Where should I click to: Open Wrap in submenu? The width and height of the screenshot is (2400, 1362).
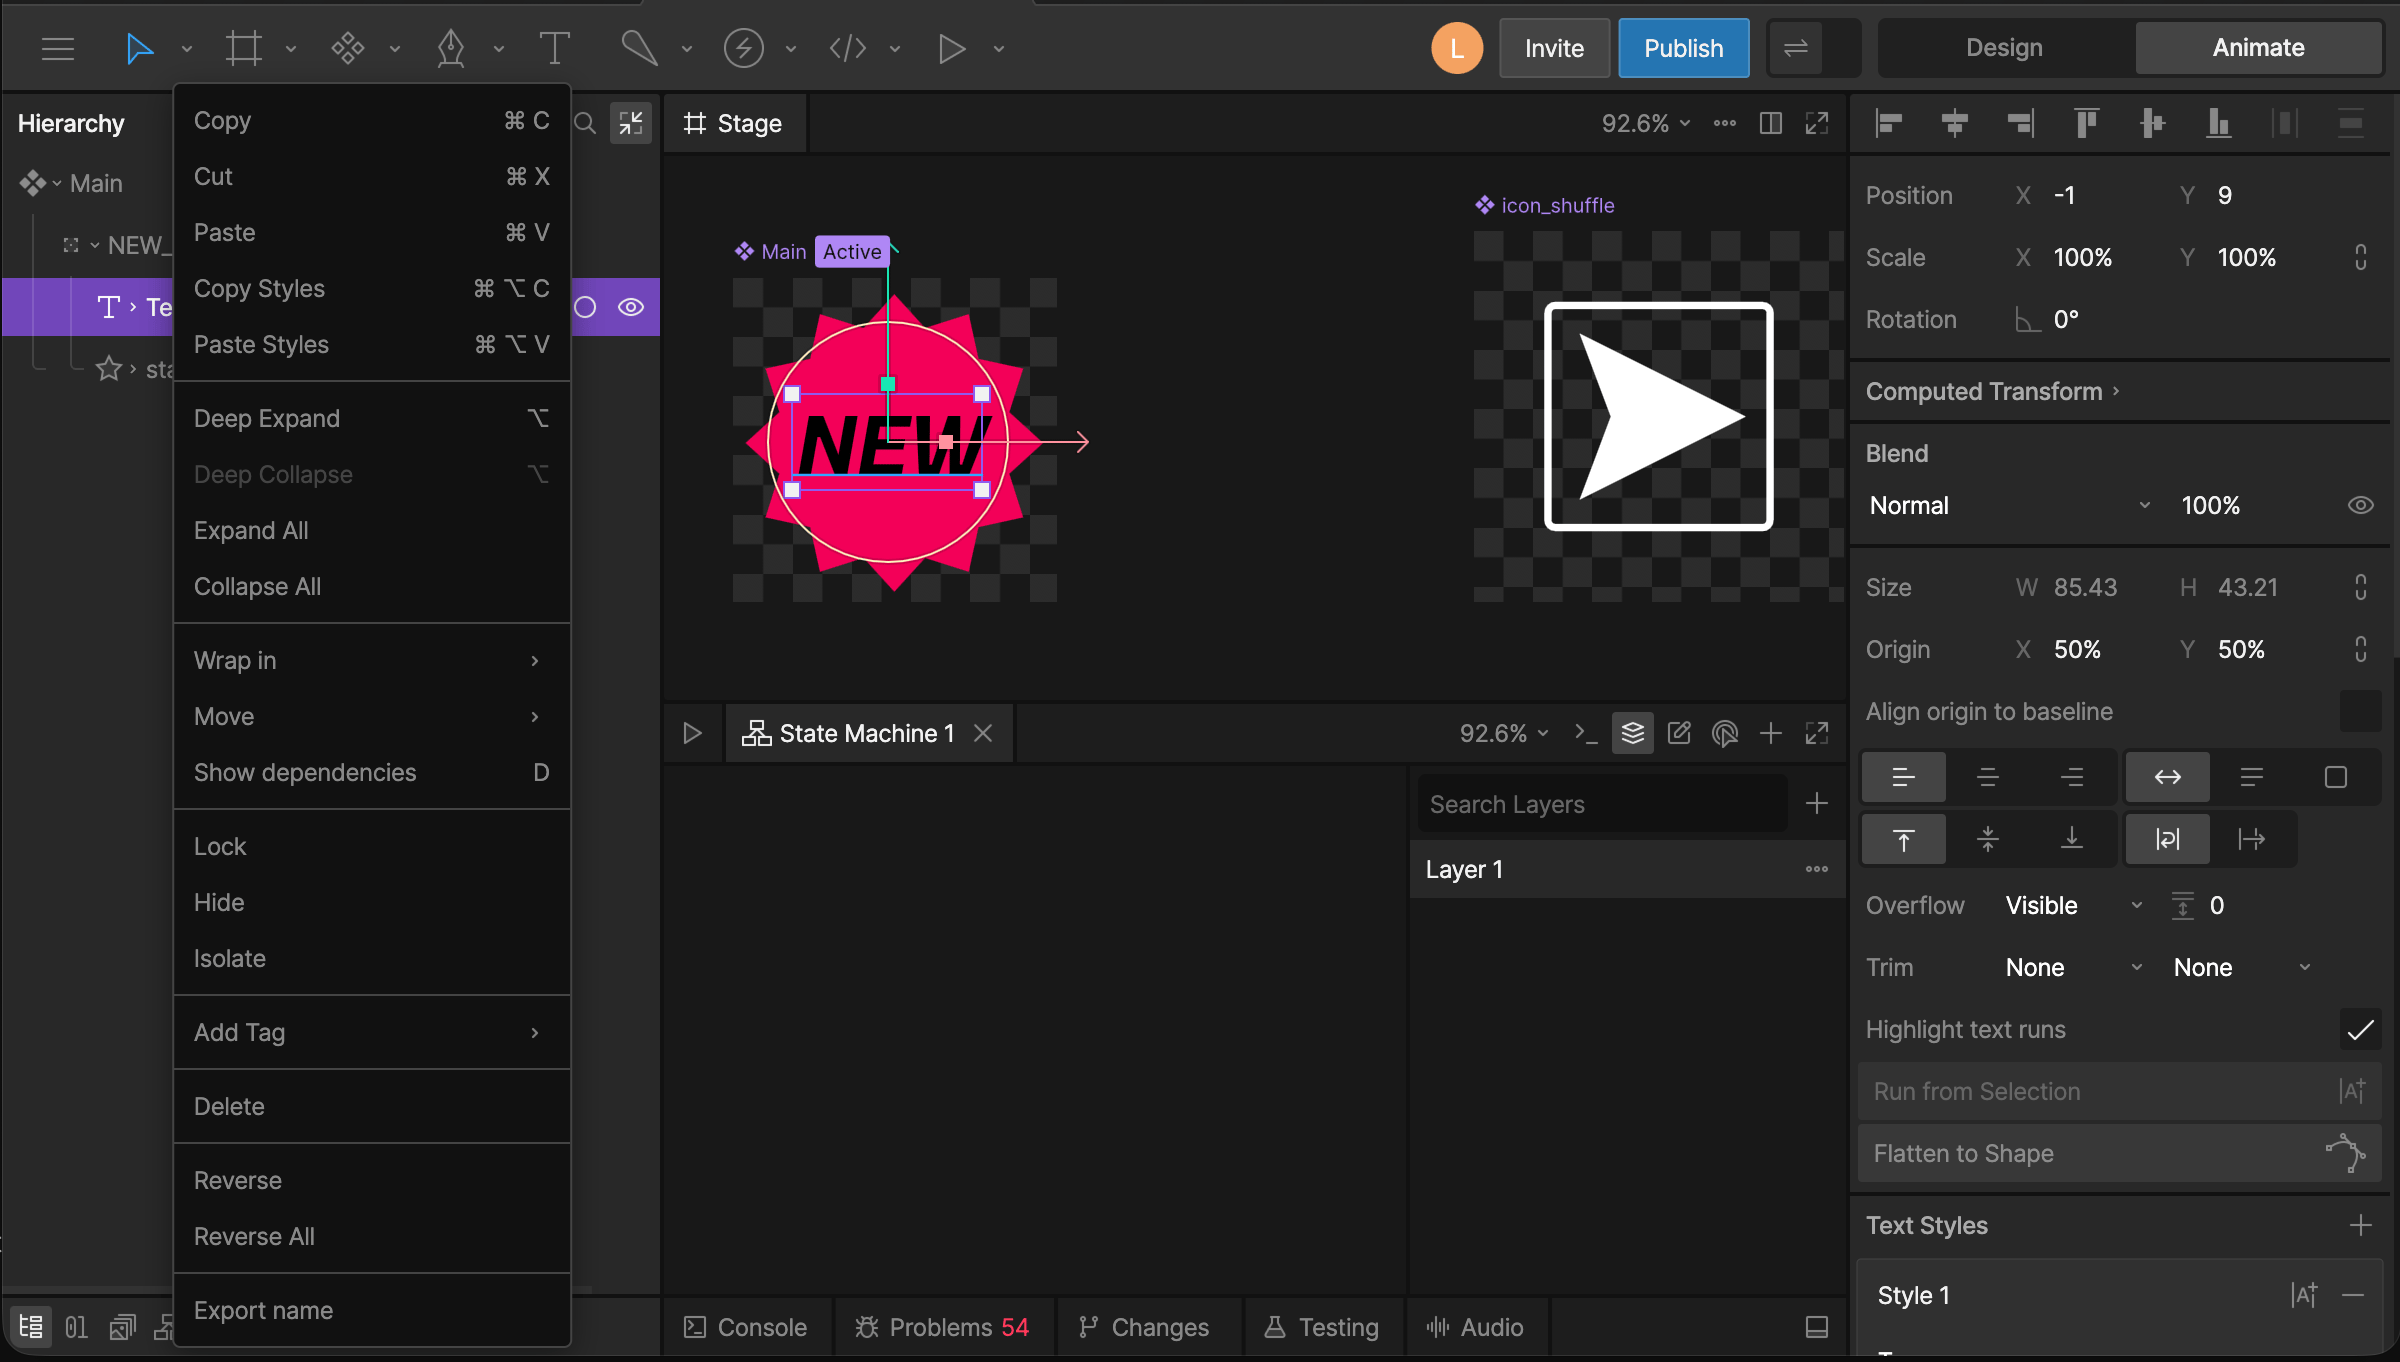click(x=371, y=660)
